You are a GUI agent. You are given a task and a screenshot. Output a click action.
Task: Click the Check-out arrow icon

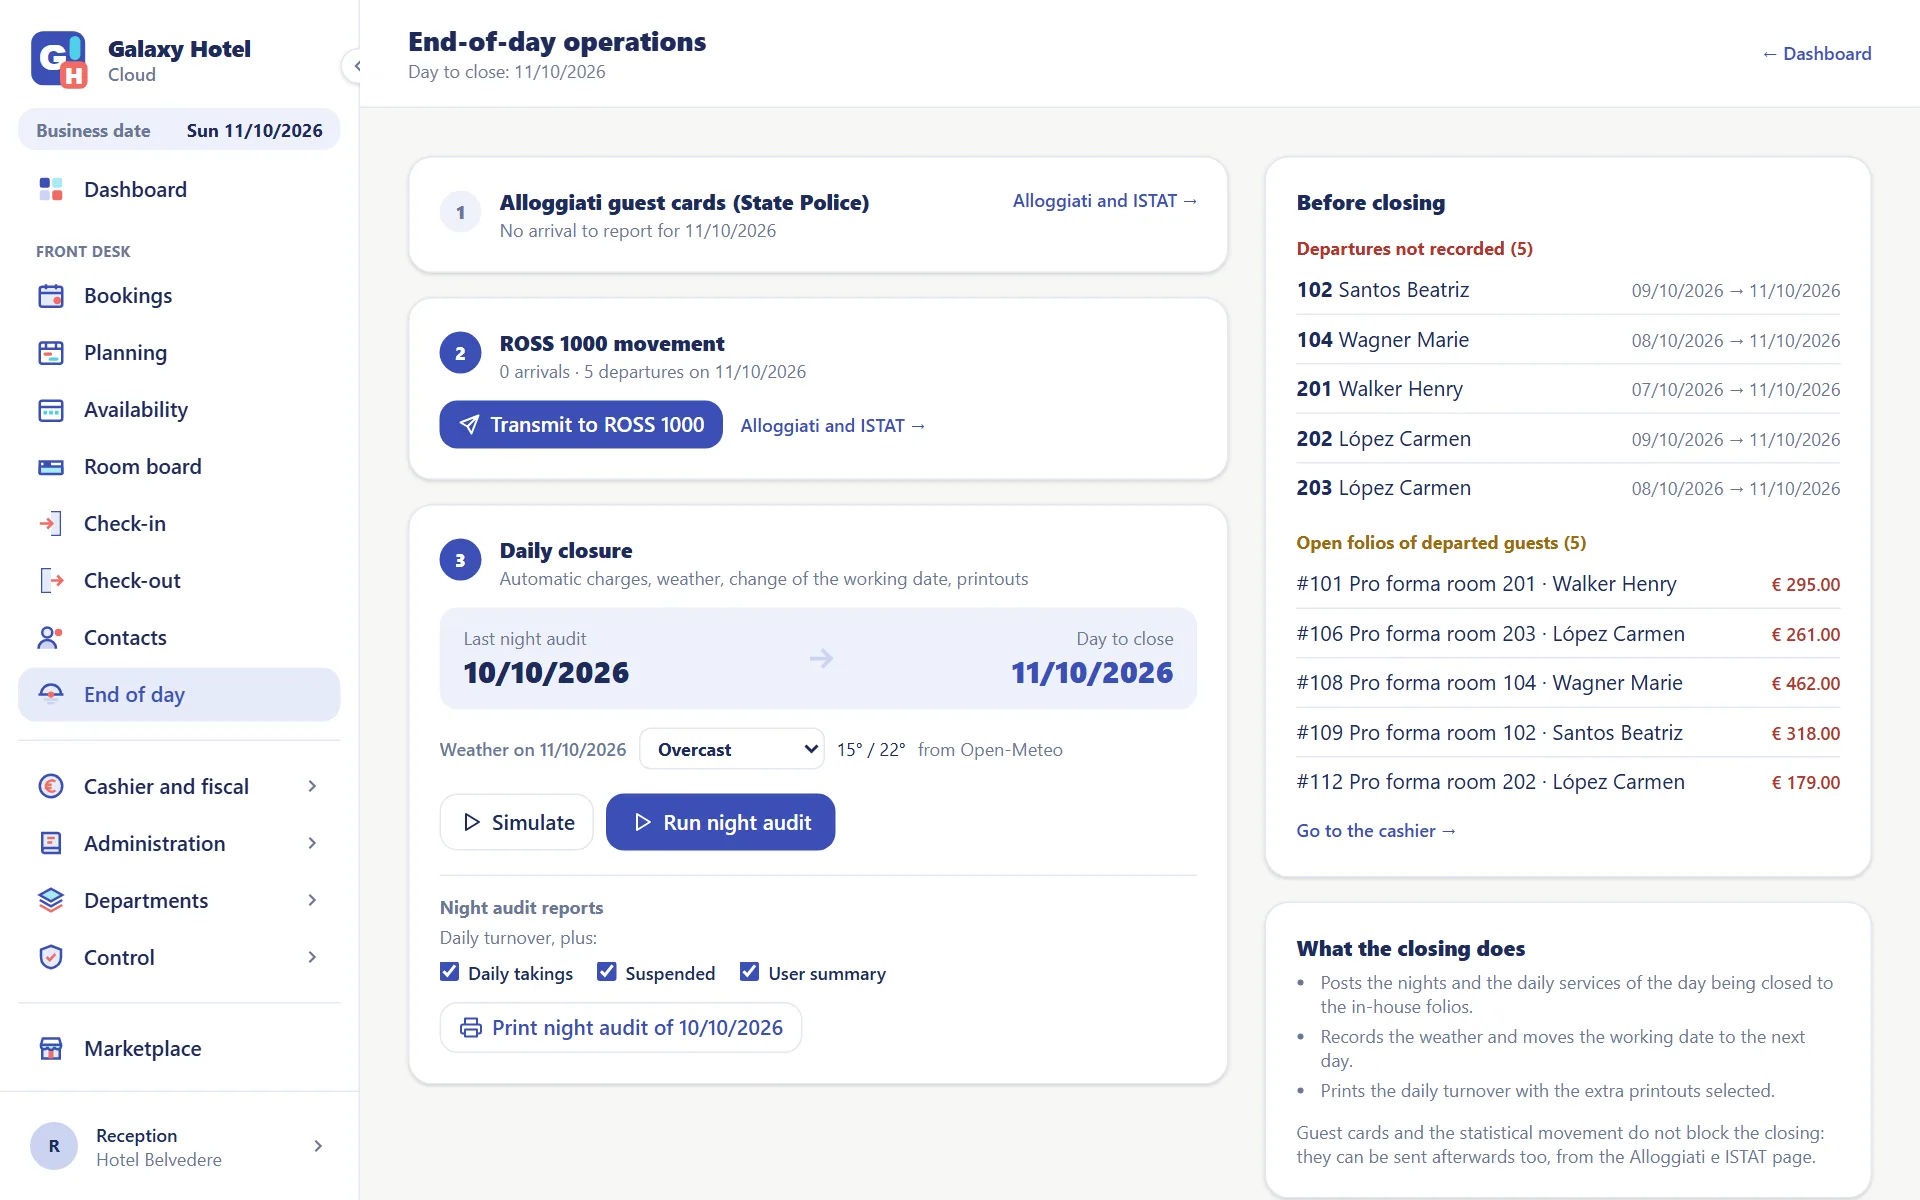tap(51, 580)
